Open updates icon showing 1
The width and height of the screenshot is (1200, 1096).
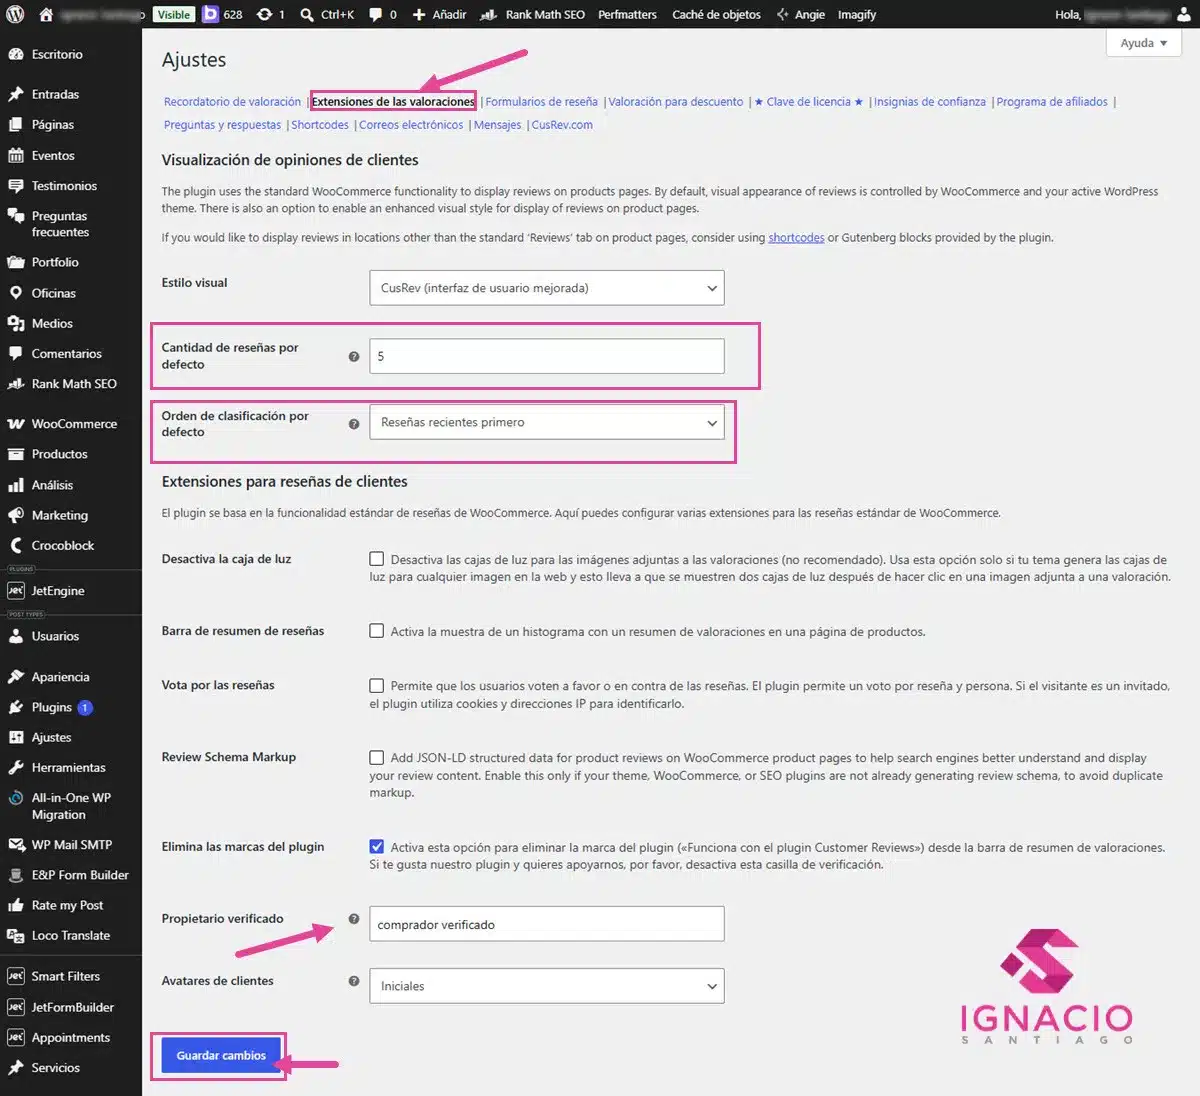point(264,14)
